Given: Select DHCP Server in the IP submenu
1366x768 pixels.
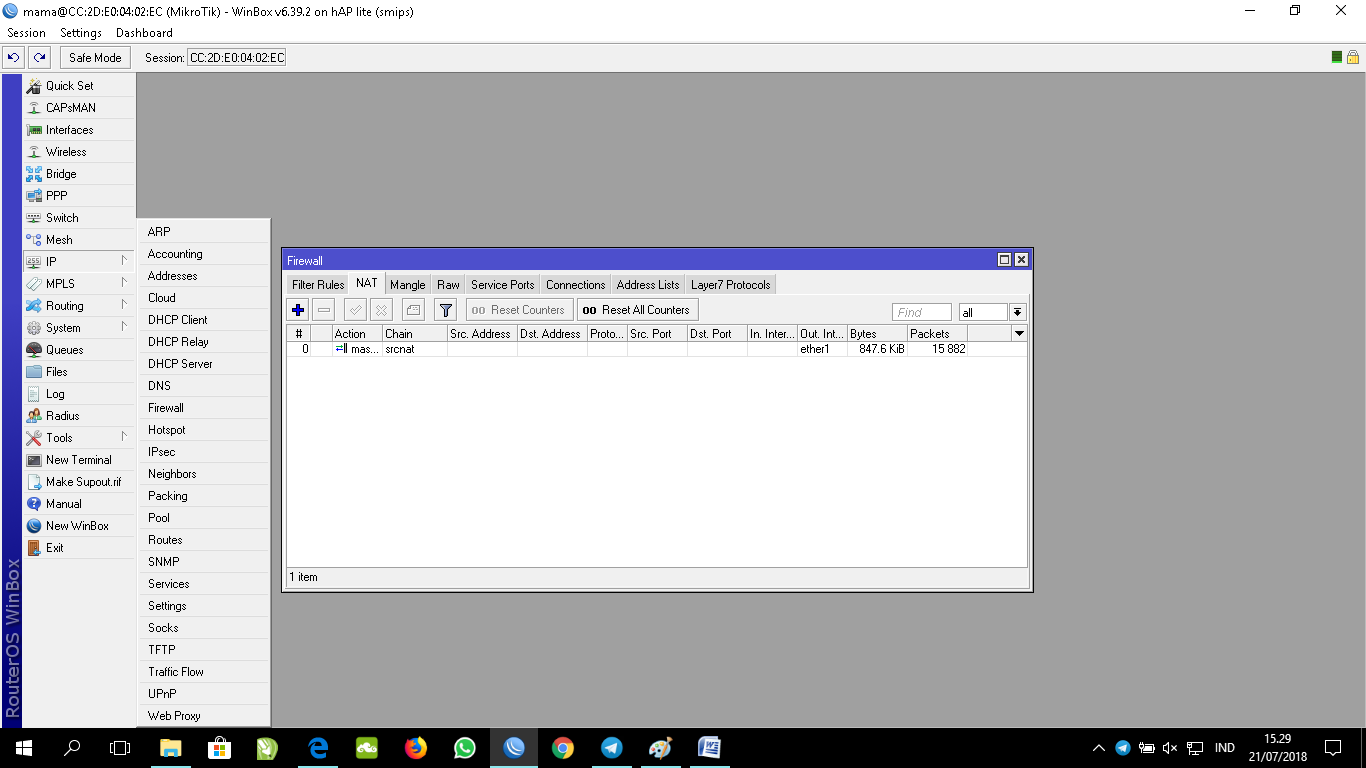Looking at the screenshot, I should 204,364.
